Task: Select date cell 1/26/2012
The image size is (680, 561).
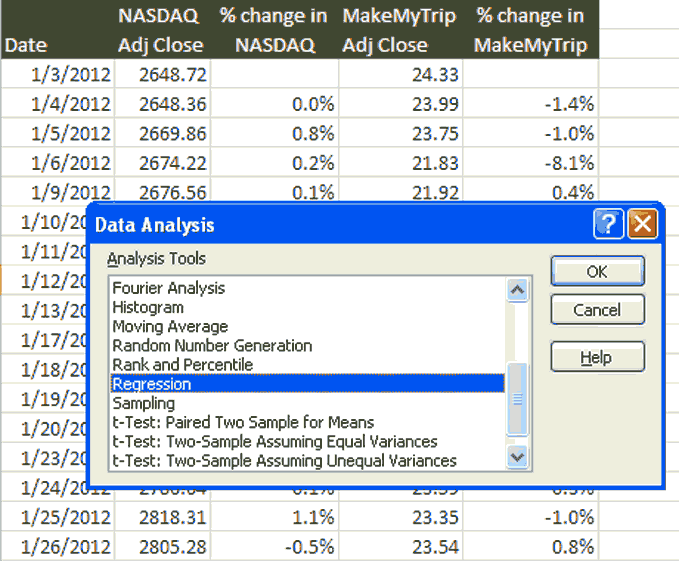Action: pos(58,546)
